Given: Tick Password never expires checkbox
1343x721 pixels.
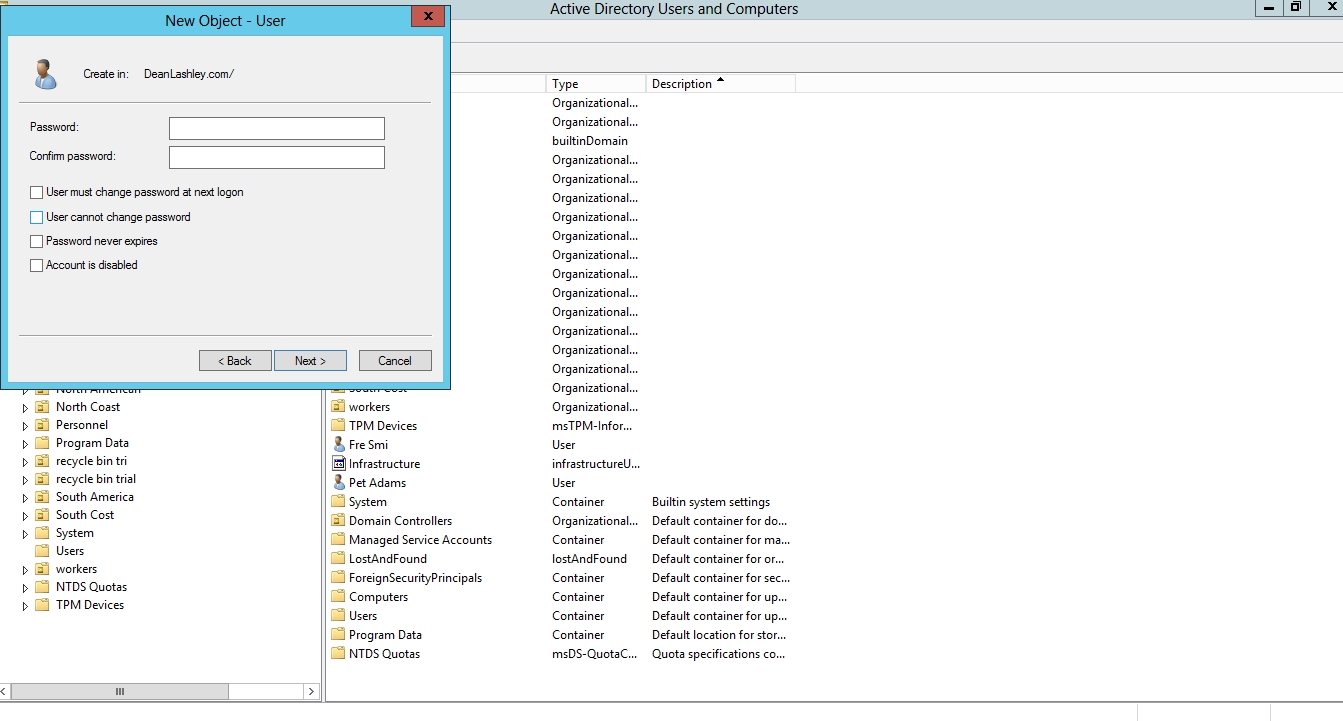Looking at the screenshot, I should pos(37,241).
